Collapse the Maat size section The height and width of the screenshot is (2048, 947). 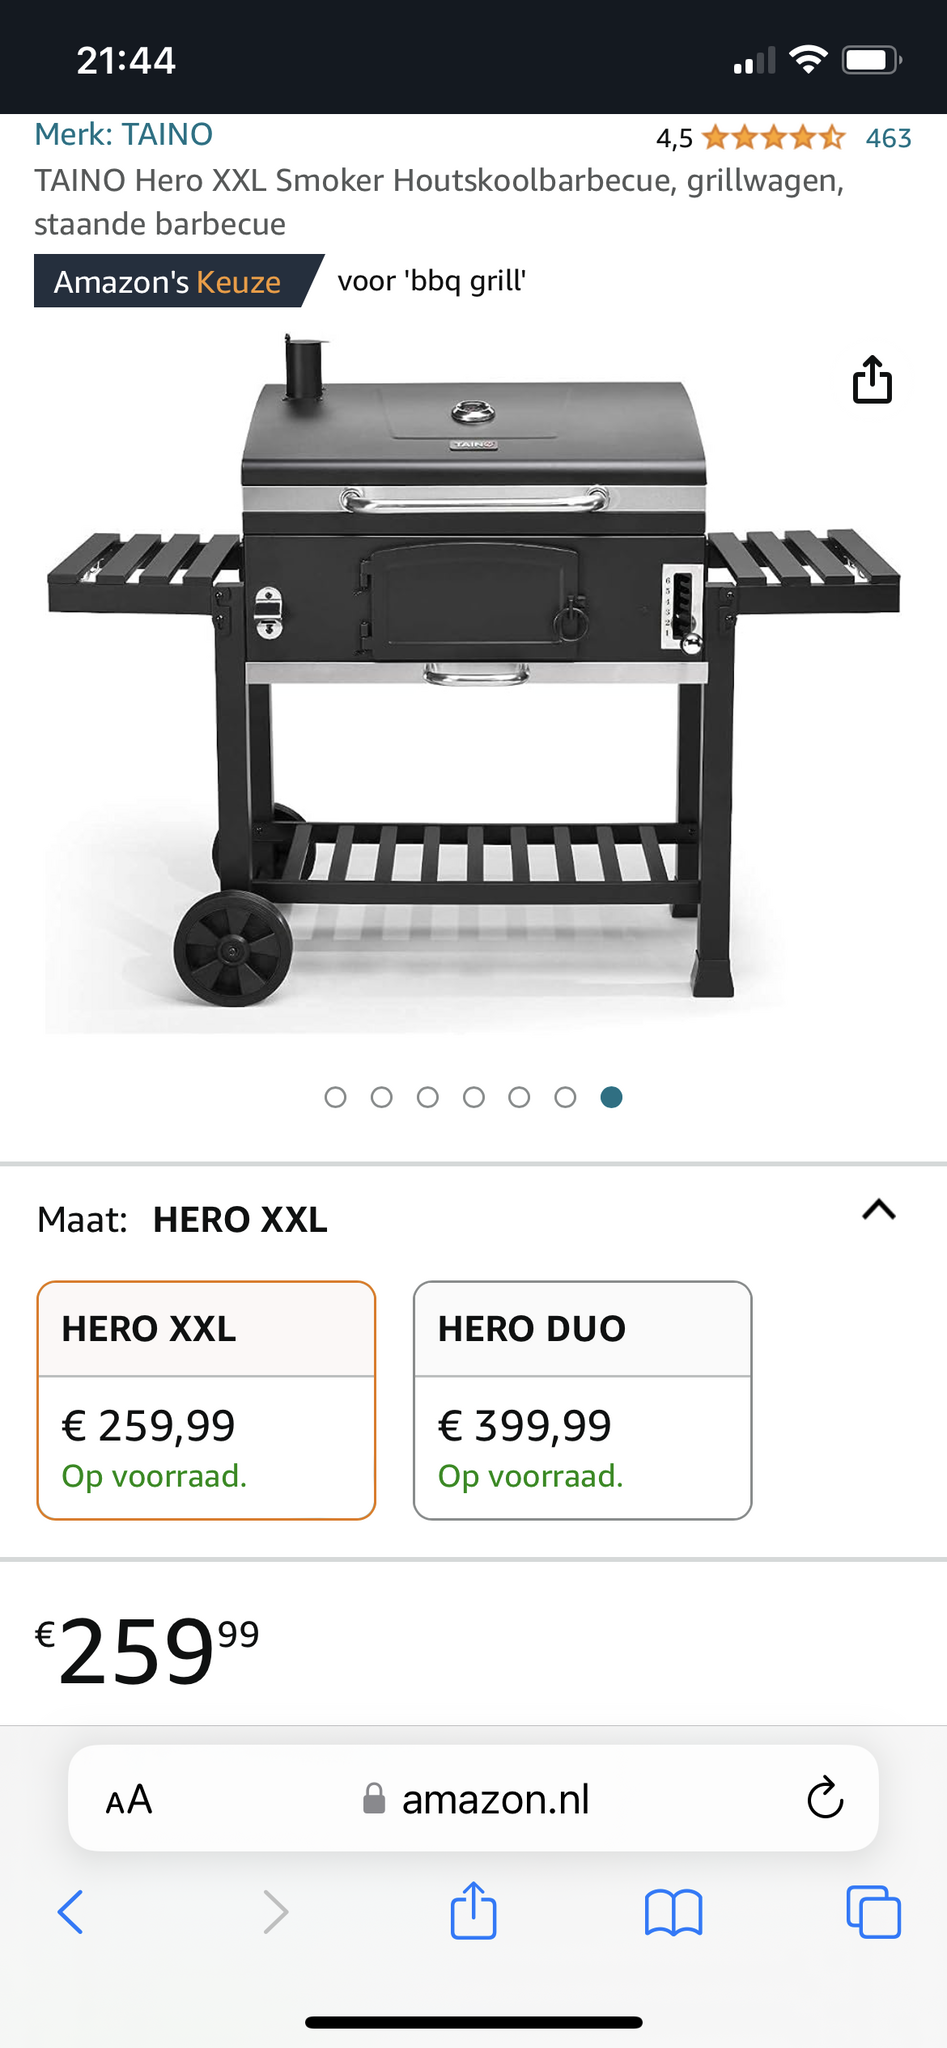click(x=879, y=1210)
